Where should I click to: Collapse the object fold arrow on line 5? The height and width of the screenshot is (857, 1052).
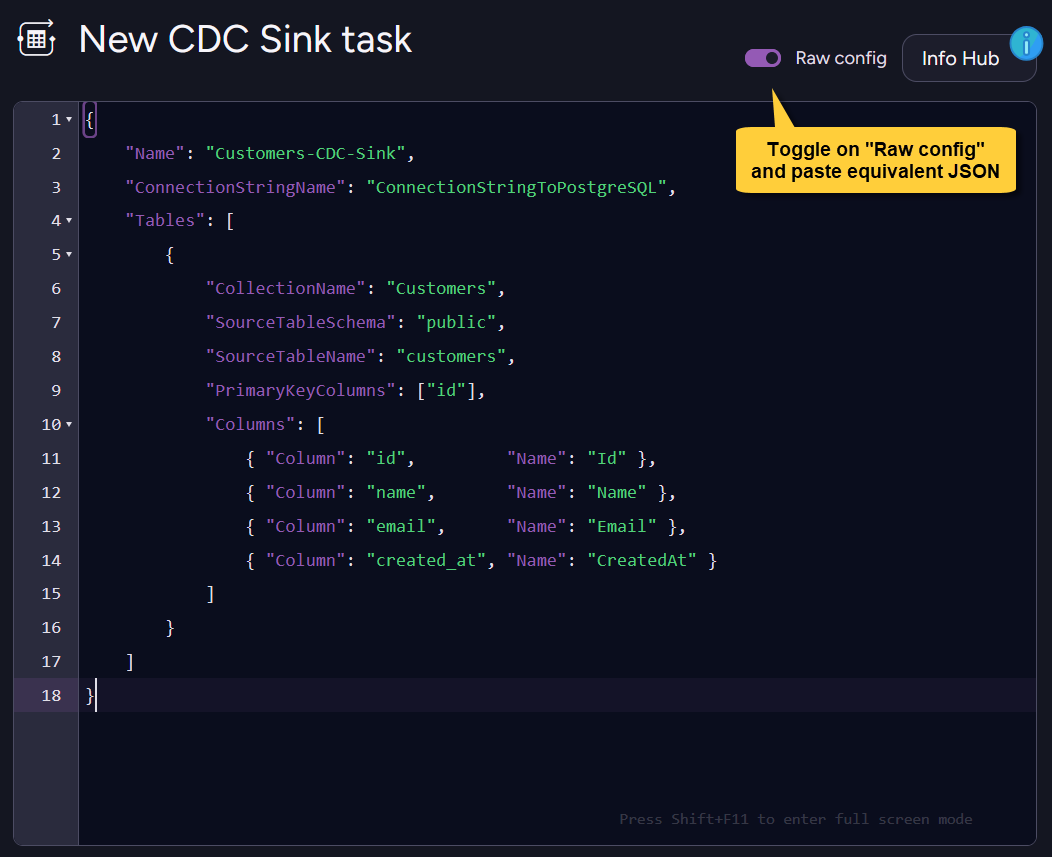(69, 255)
